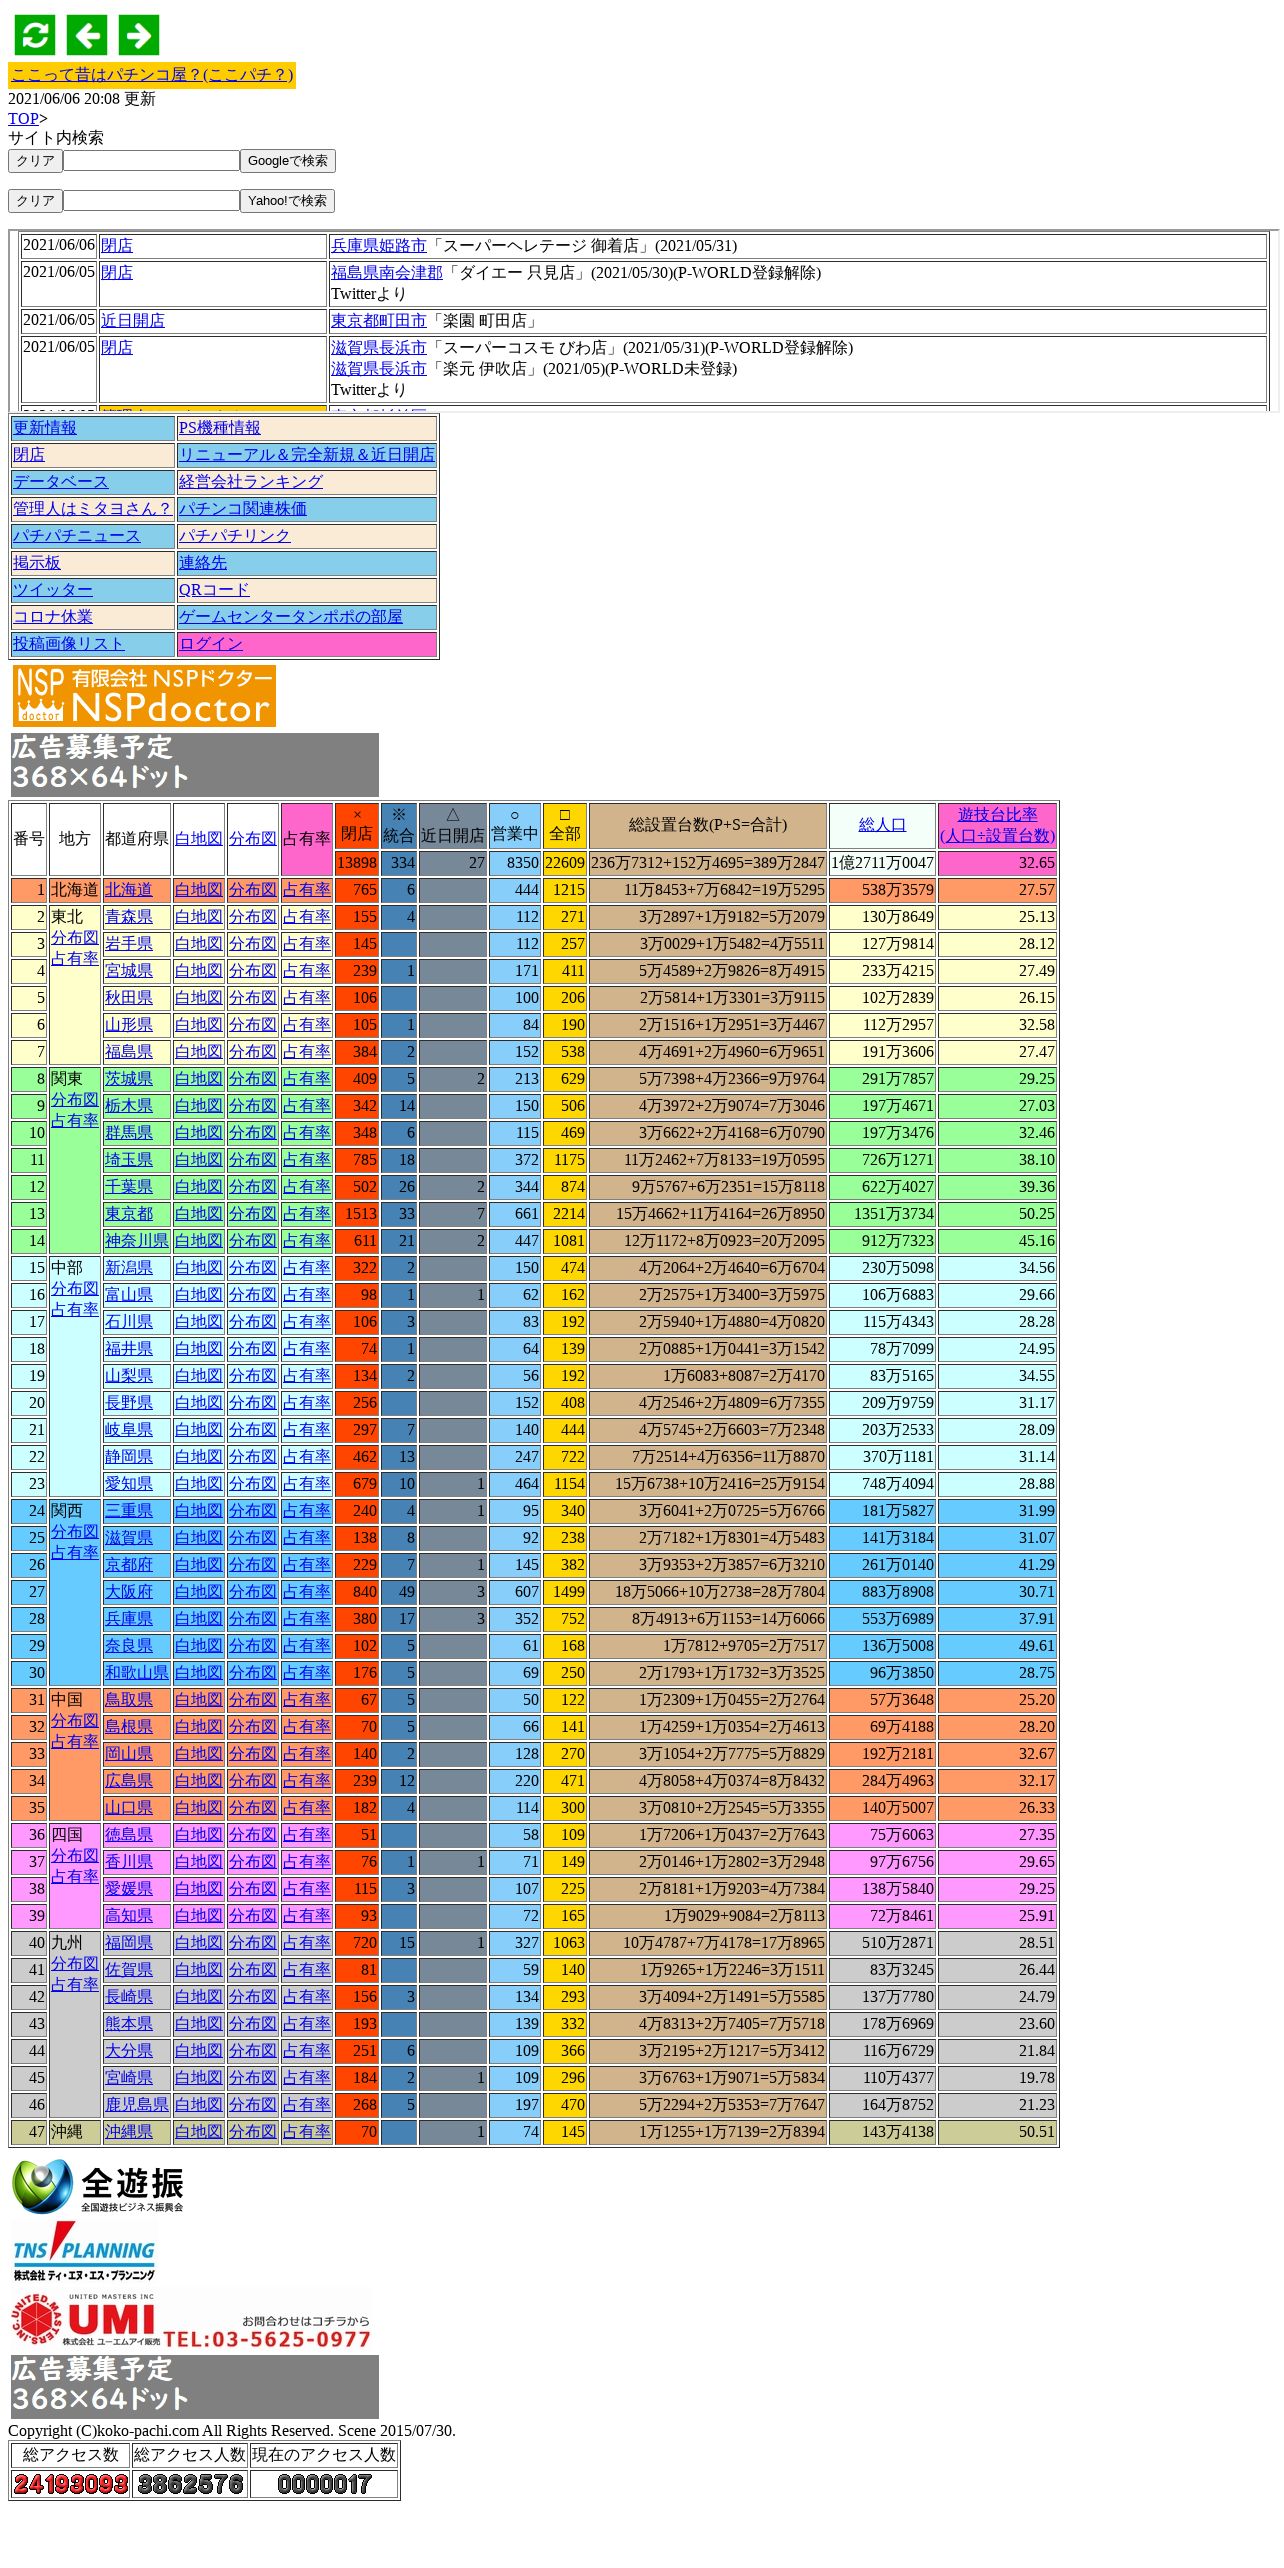This screenshot has height=2568, width=1284.
Task: Open the TNS Planning logo banner
Action: (x=84, y=2253)
